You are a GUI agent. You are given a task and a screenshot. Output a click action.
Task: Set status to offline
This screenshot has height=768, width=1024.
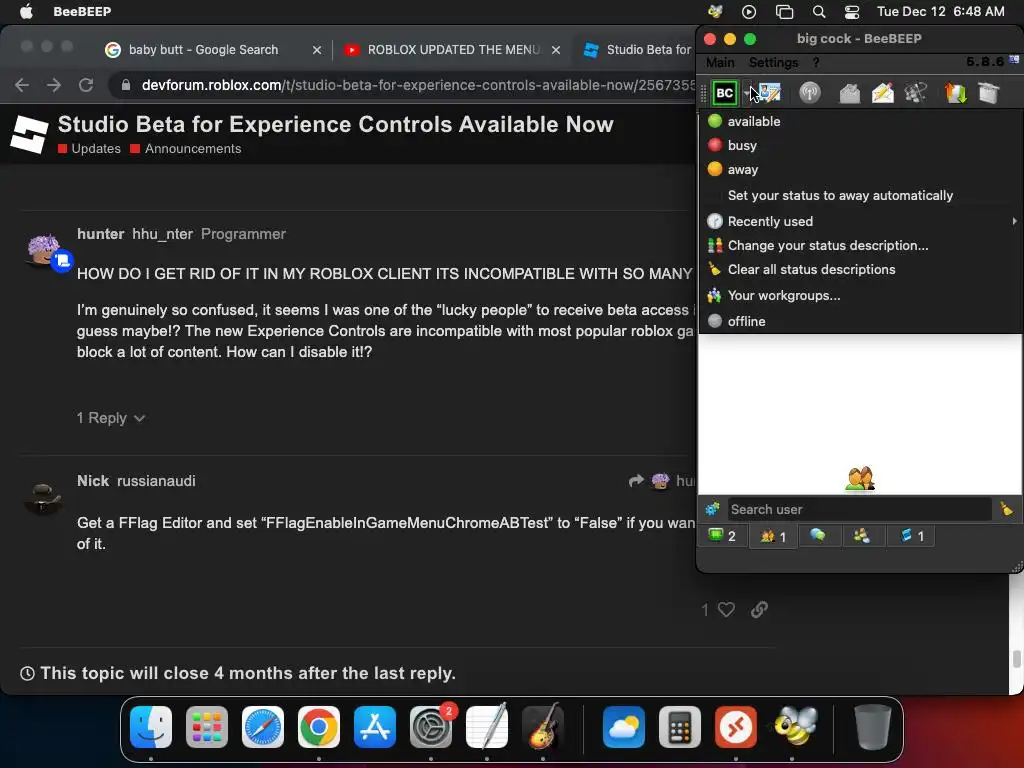click(860, 321)
